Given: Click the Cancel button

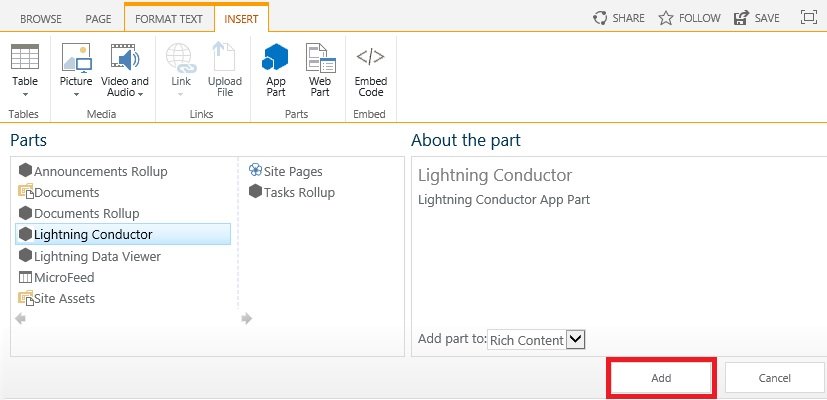Looking at the screenshot, I should (x=774, y=378).
